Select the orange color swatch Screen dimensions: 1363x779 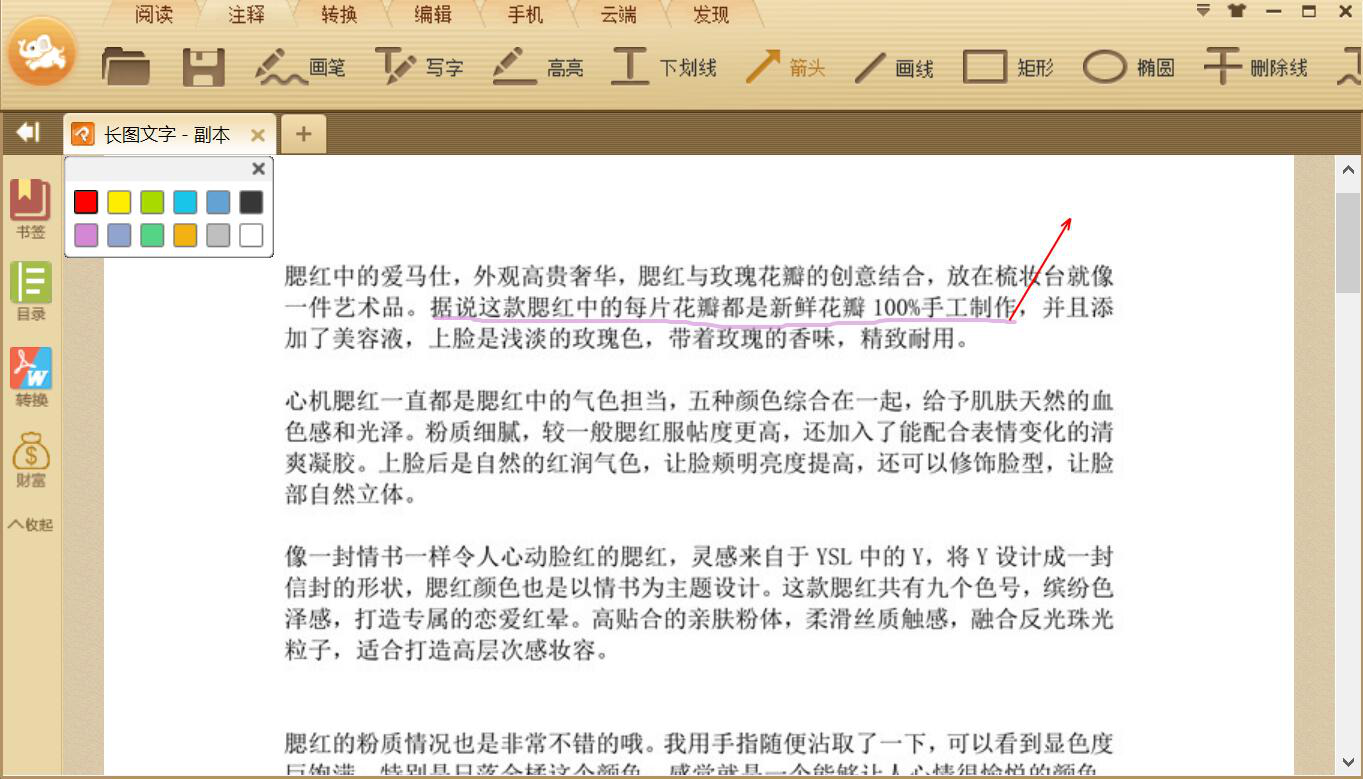[x=185, y=235]
